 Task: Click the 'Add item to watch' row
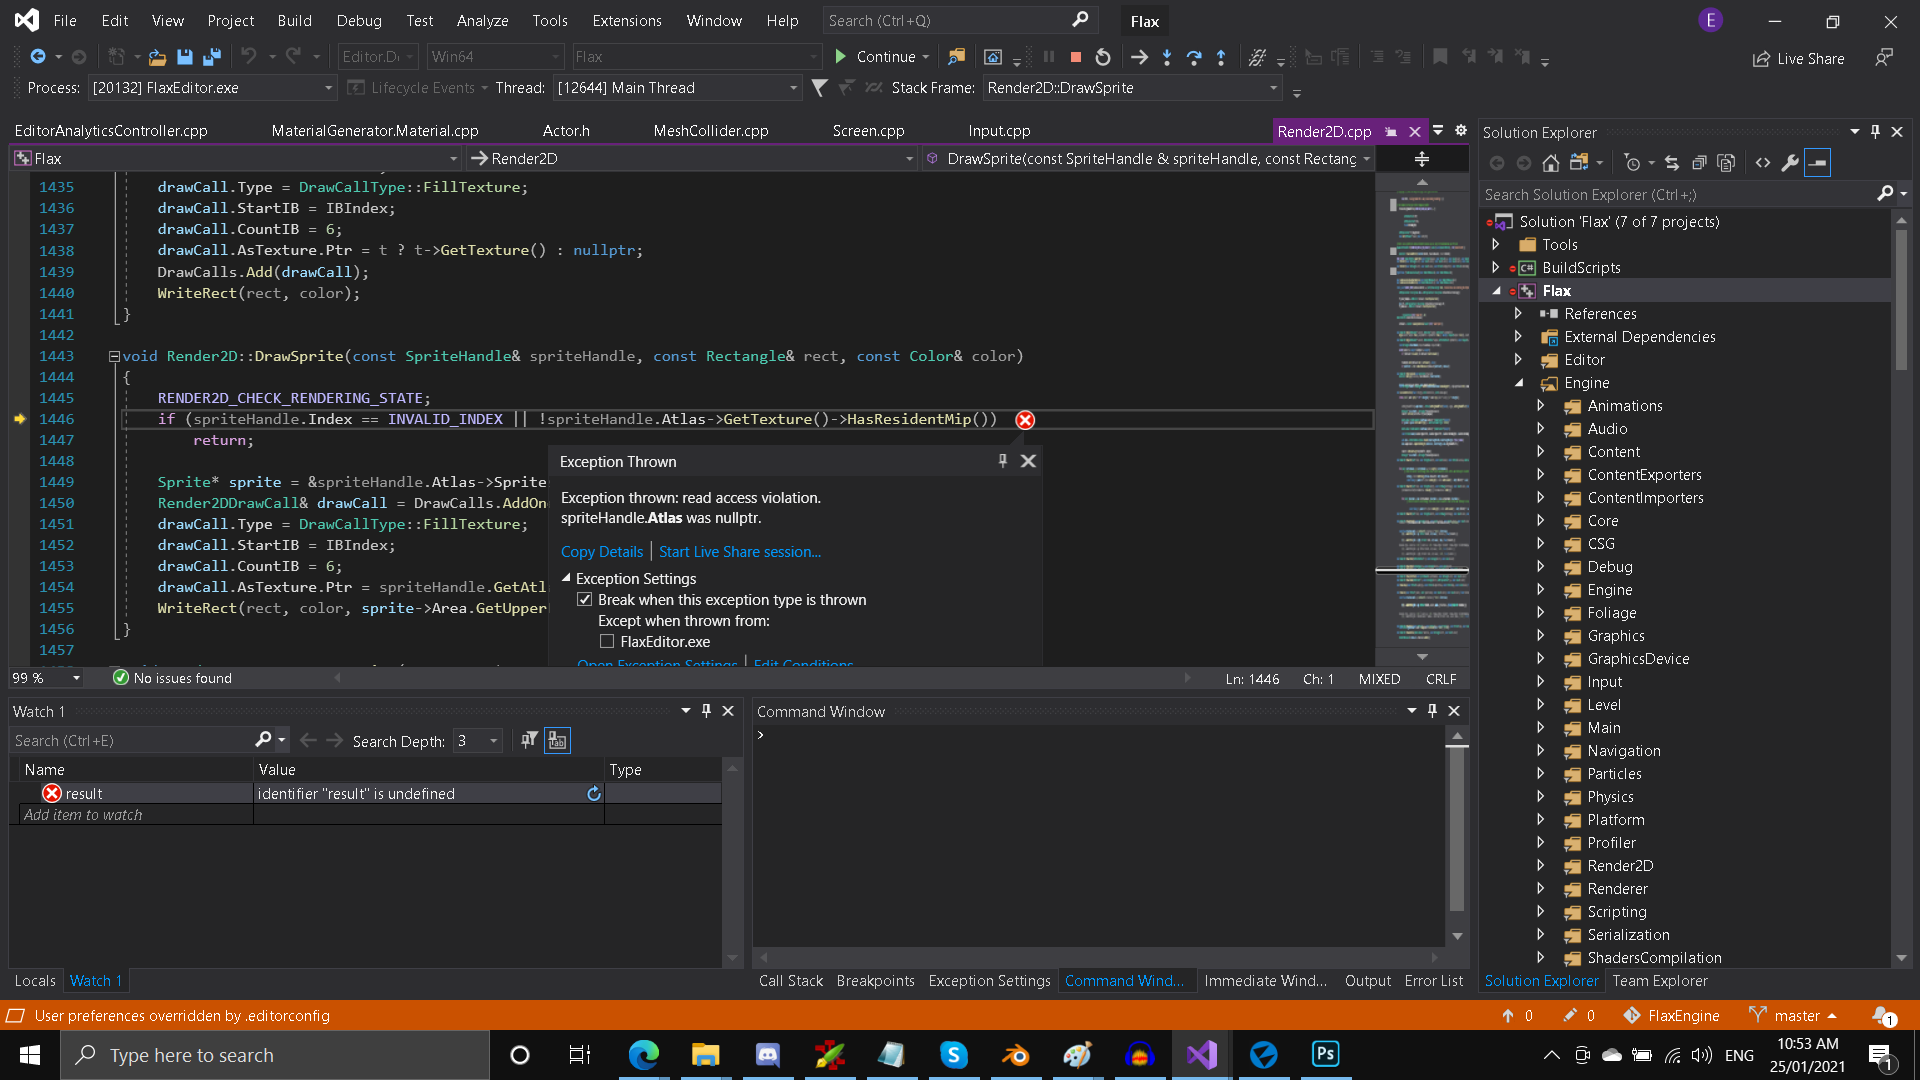coord(84,814)
